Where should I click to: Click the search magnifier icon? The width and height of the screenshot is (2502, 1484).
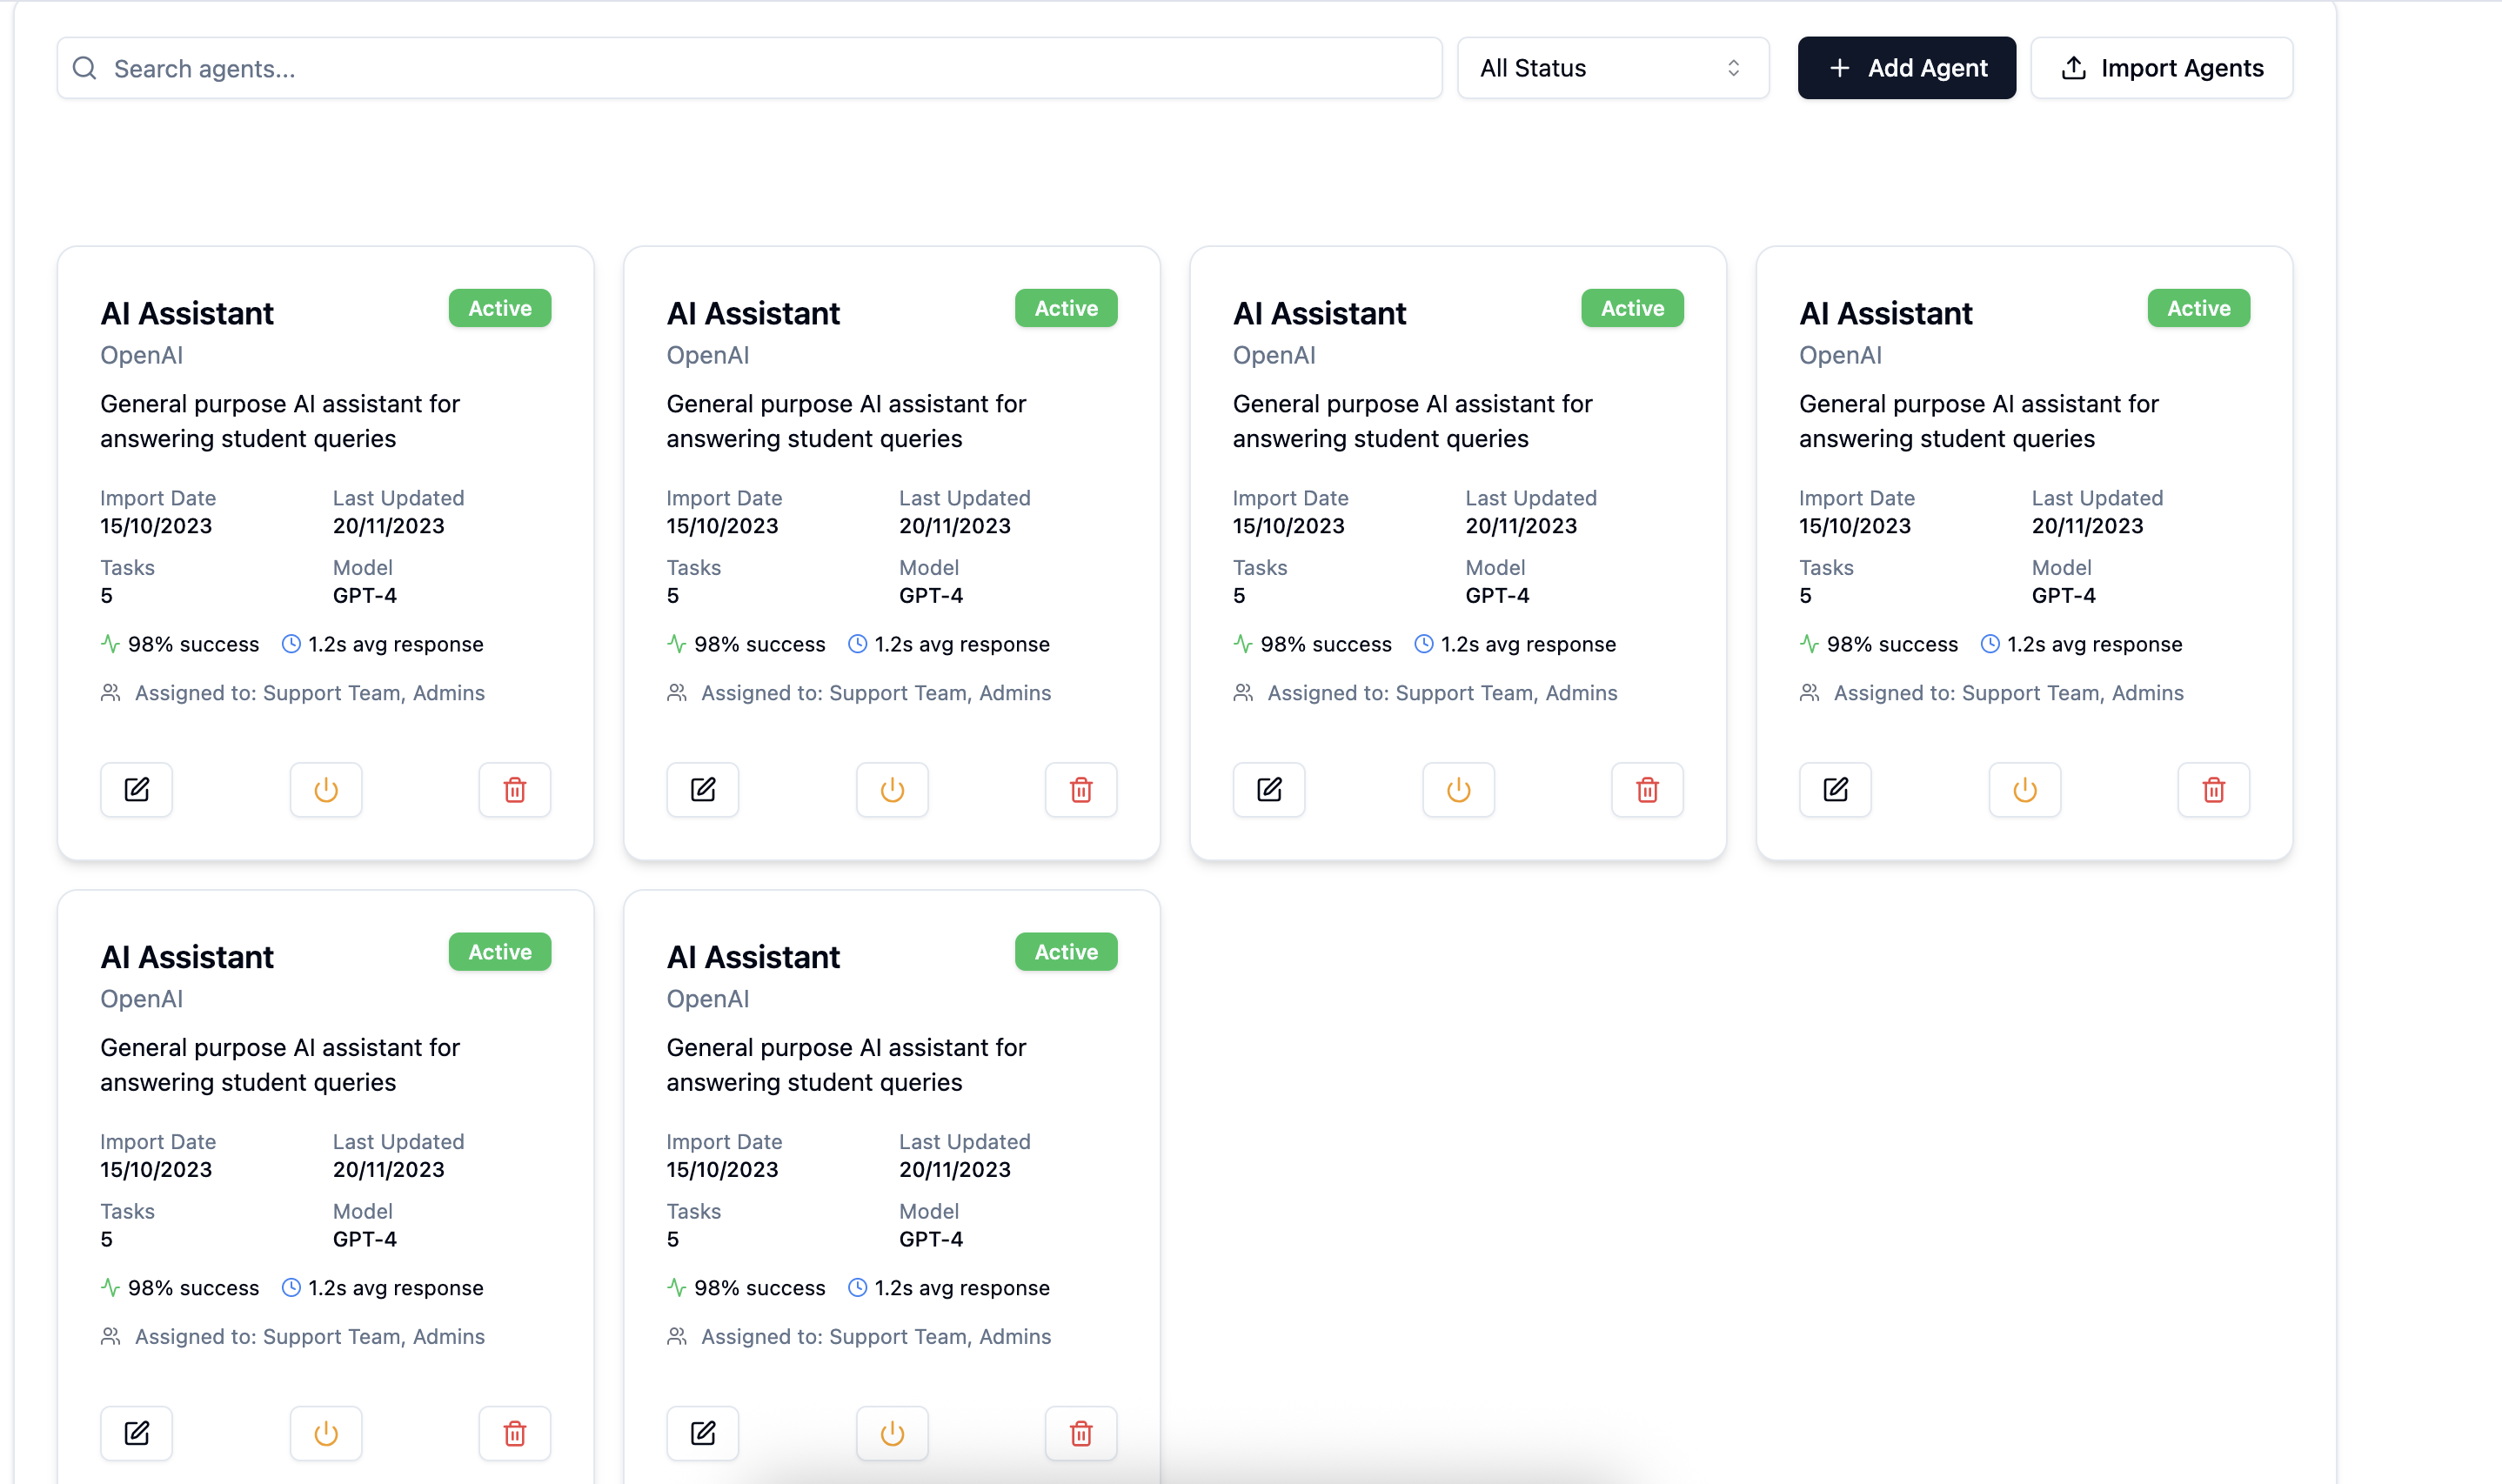click(x=85, y=68)
